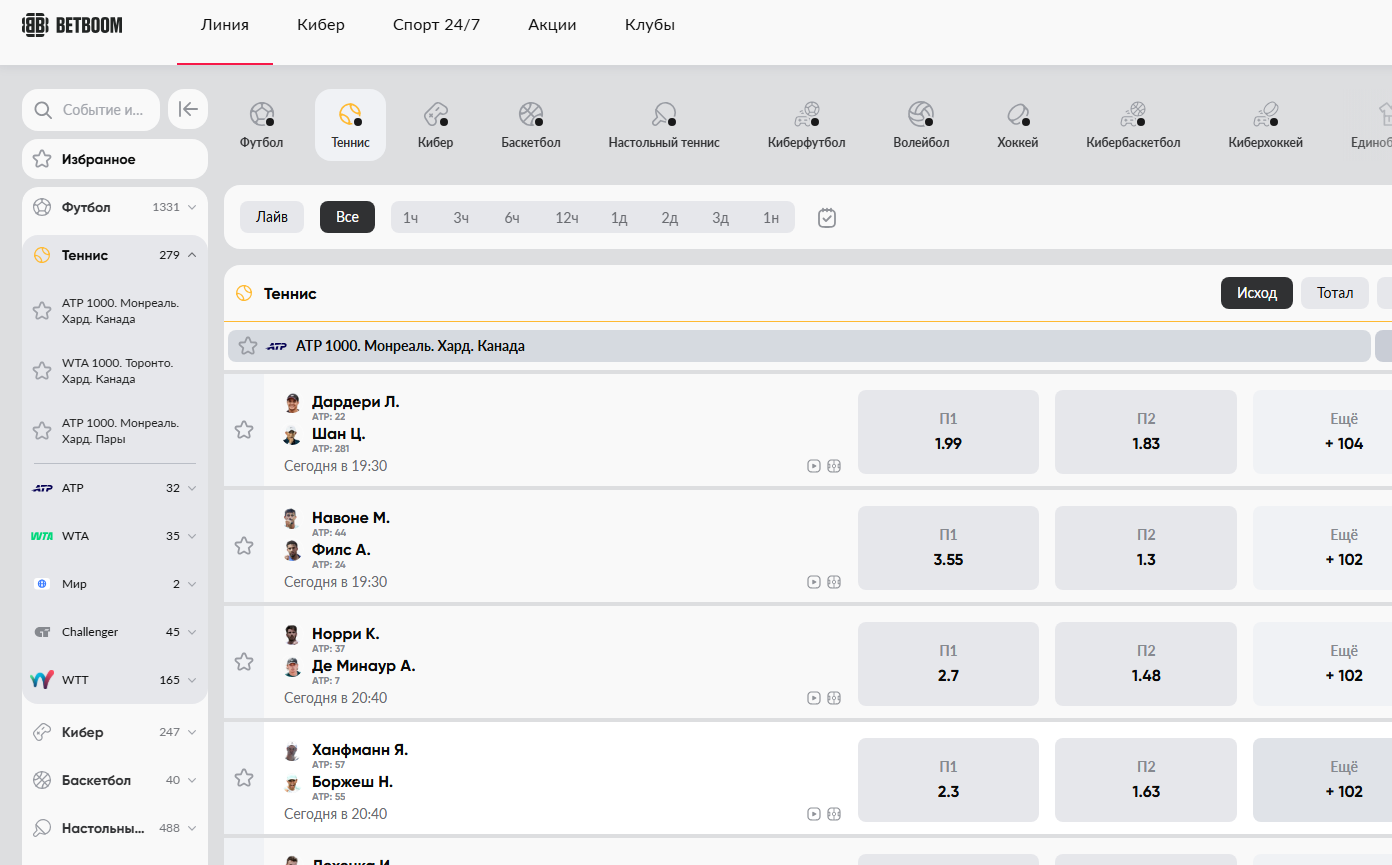Select the Кибер sport icon in top carousel
1392x865 pixels.
[435, 125]
